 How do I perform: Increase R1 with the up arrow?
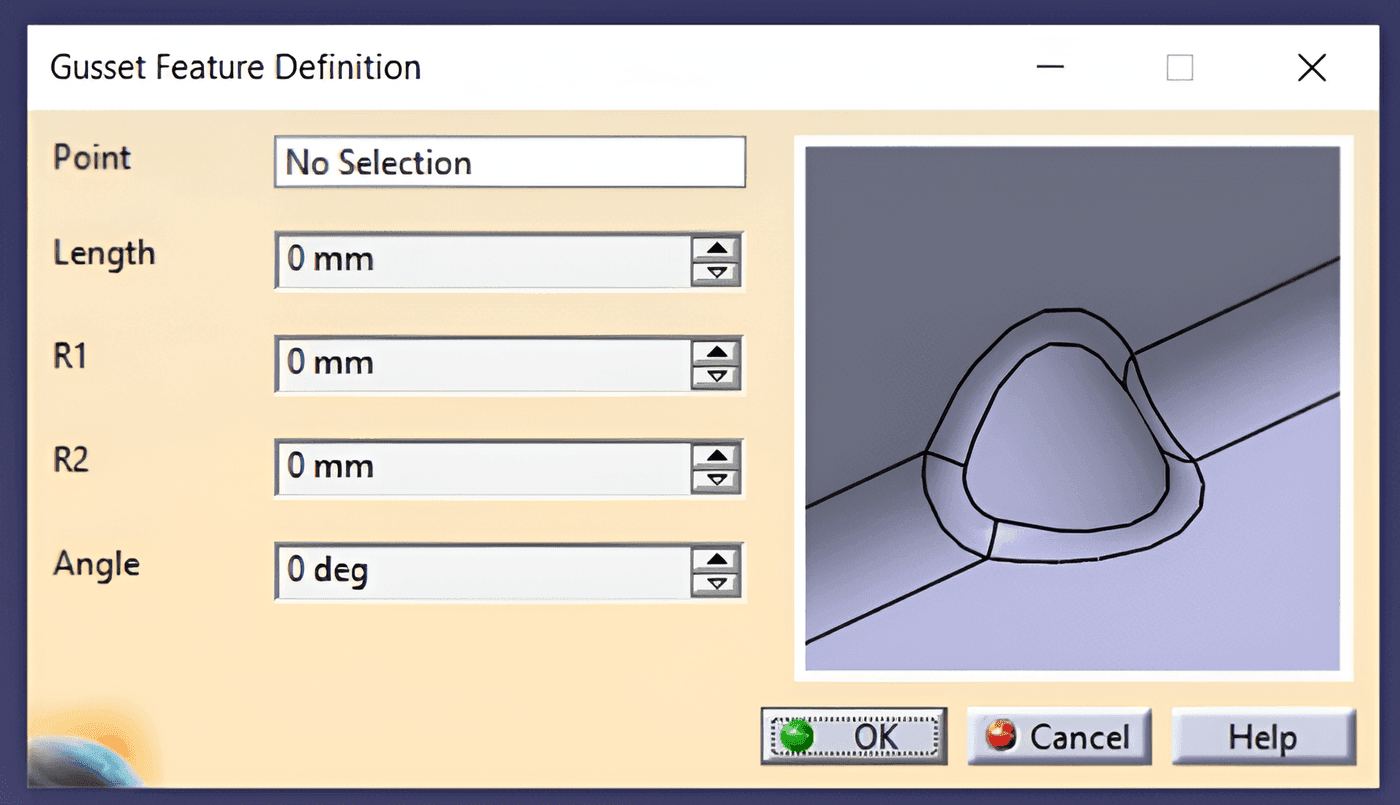coord(716,352)
